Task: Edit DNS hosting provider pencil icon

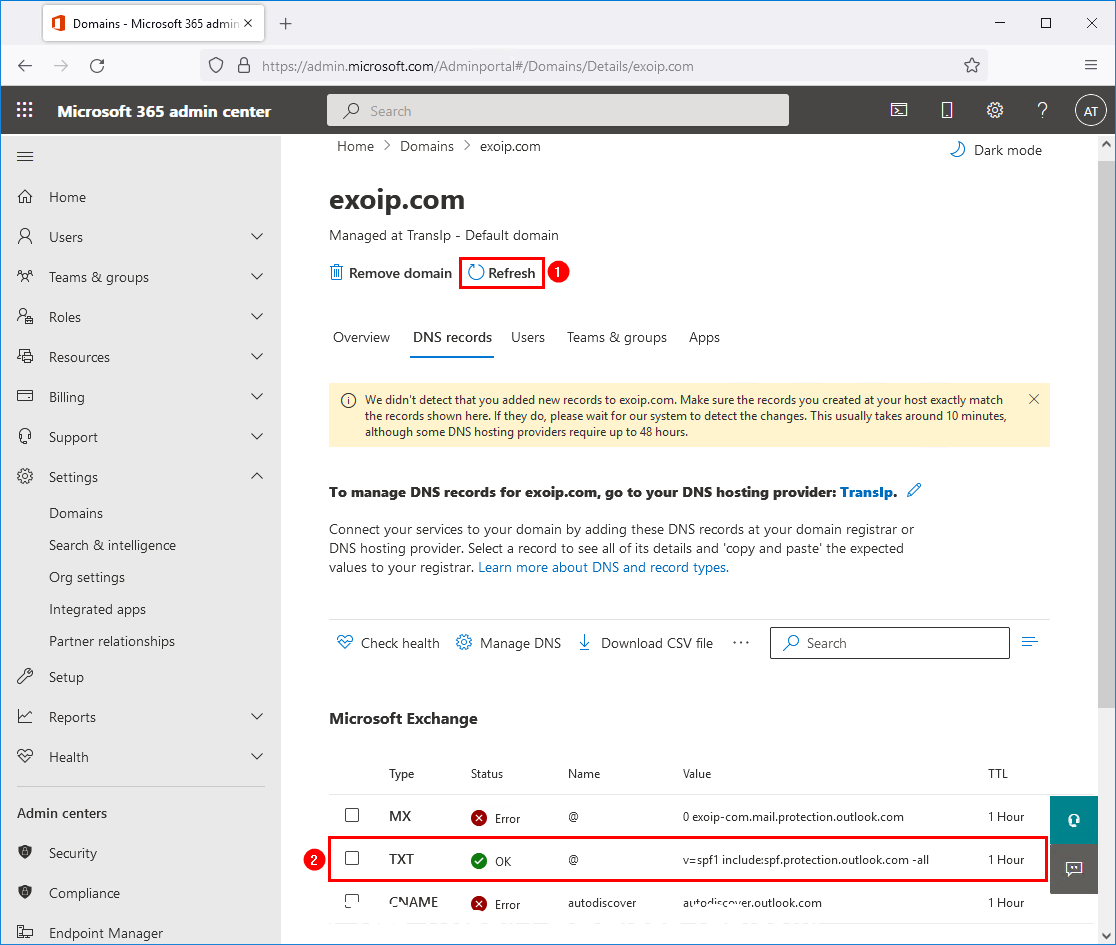Action: [914, 490]
